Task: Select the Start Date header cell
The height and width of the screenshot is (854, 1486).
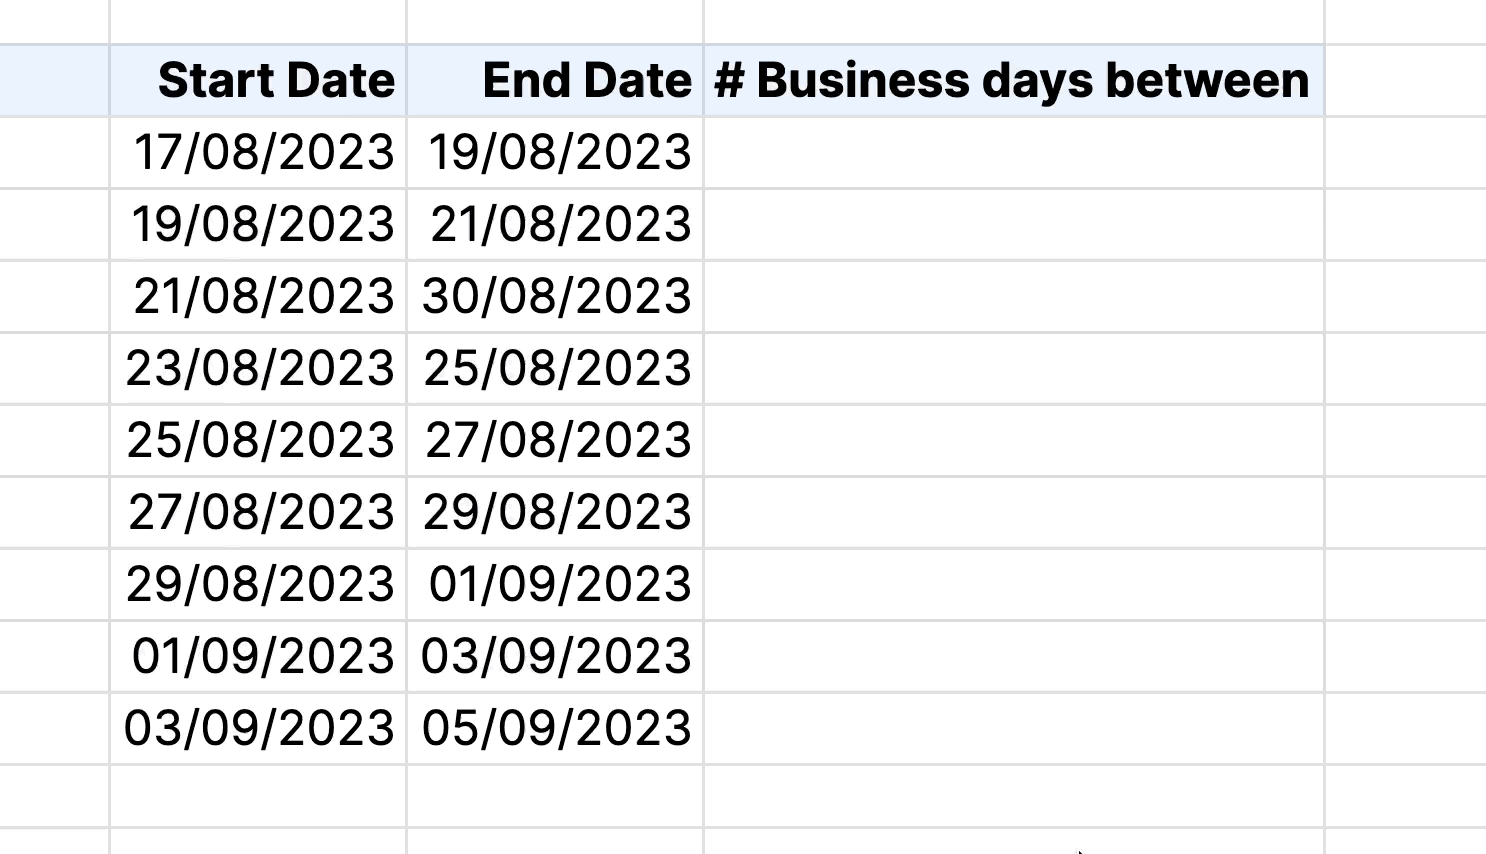Action: point(258,81)
